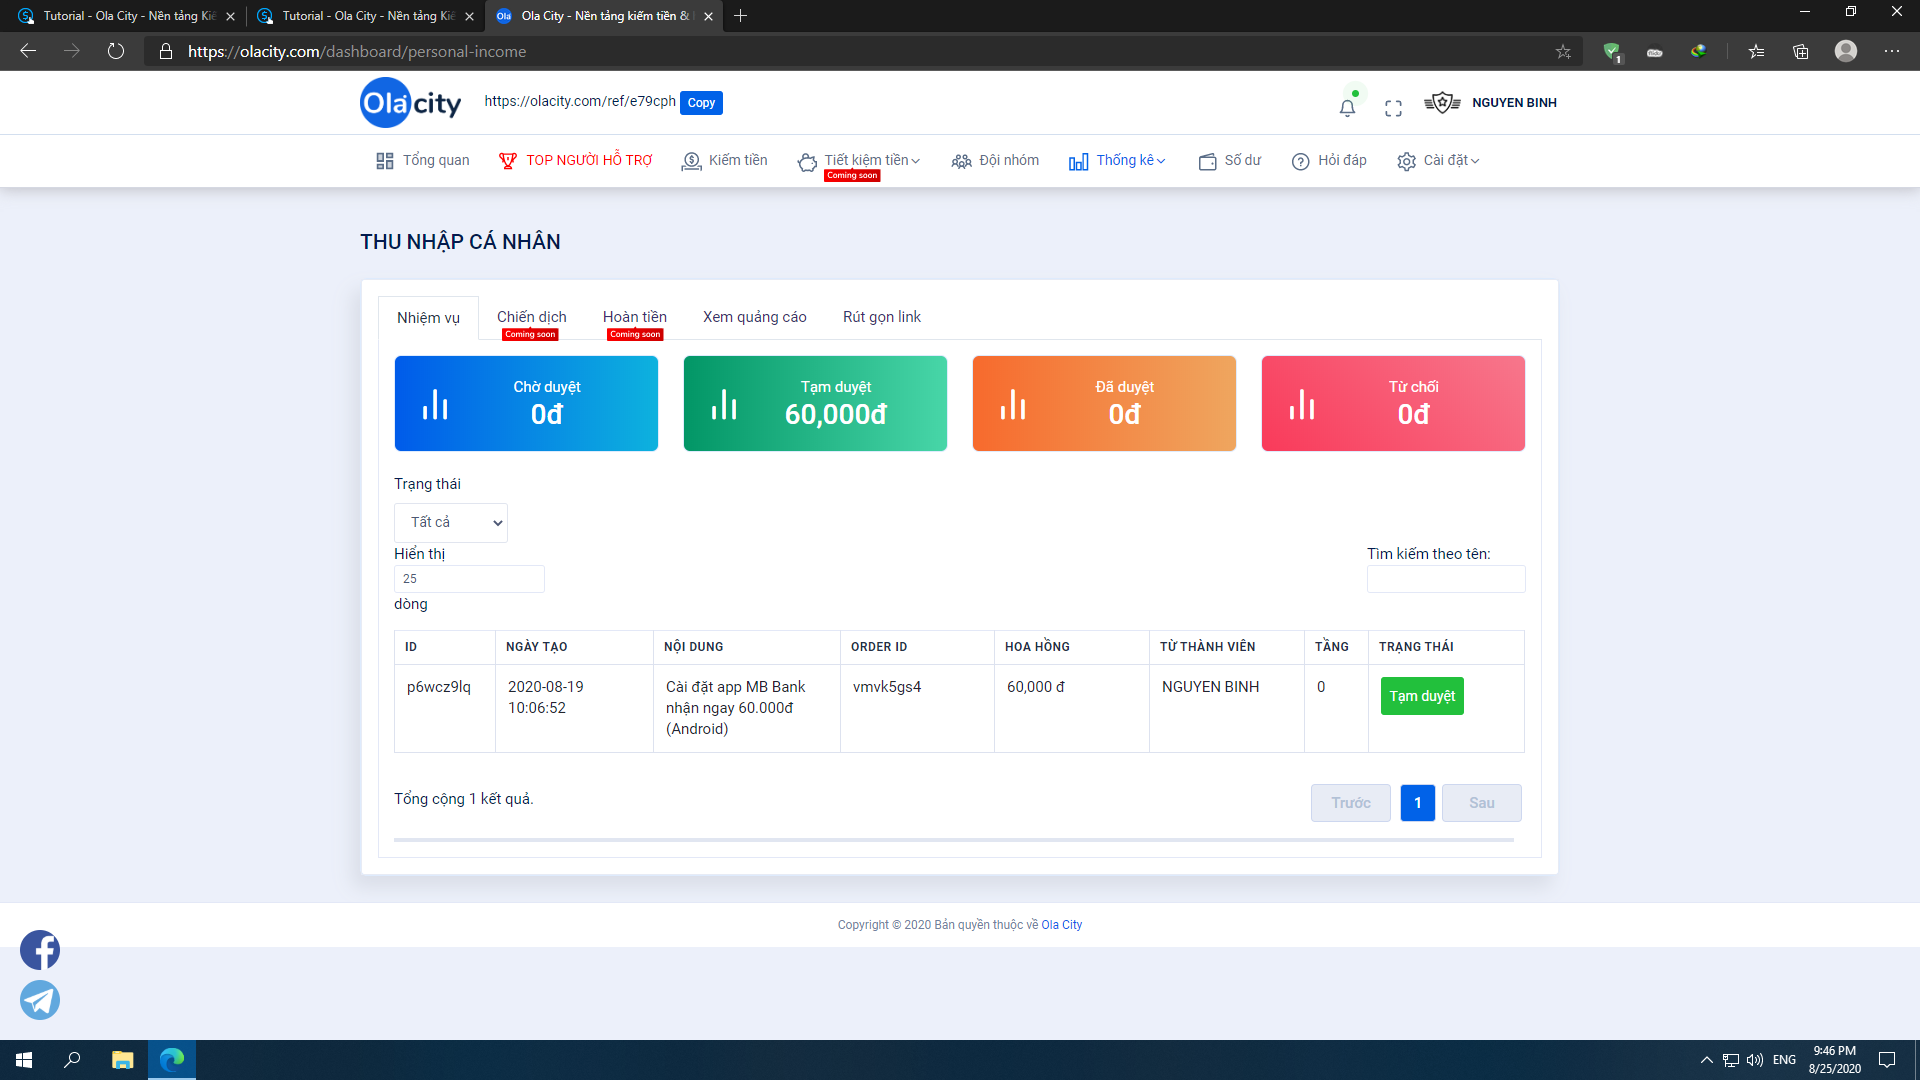Click the Ola City footer link
The height and width of the screenshot is (1080, 1920).
click(1061, 925)
